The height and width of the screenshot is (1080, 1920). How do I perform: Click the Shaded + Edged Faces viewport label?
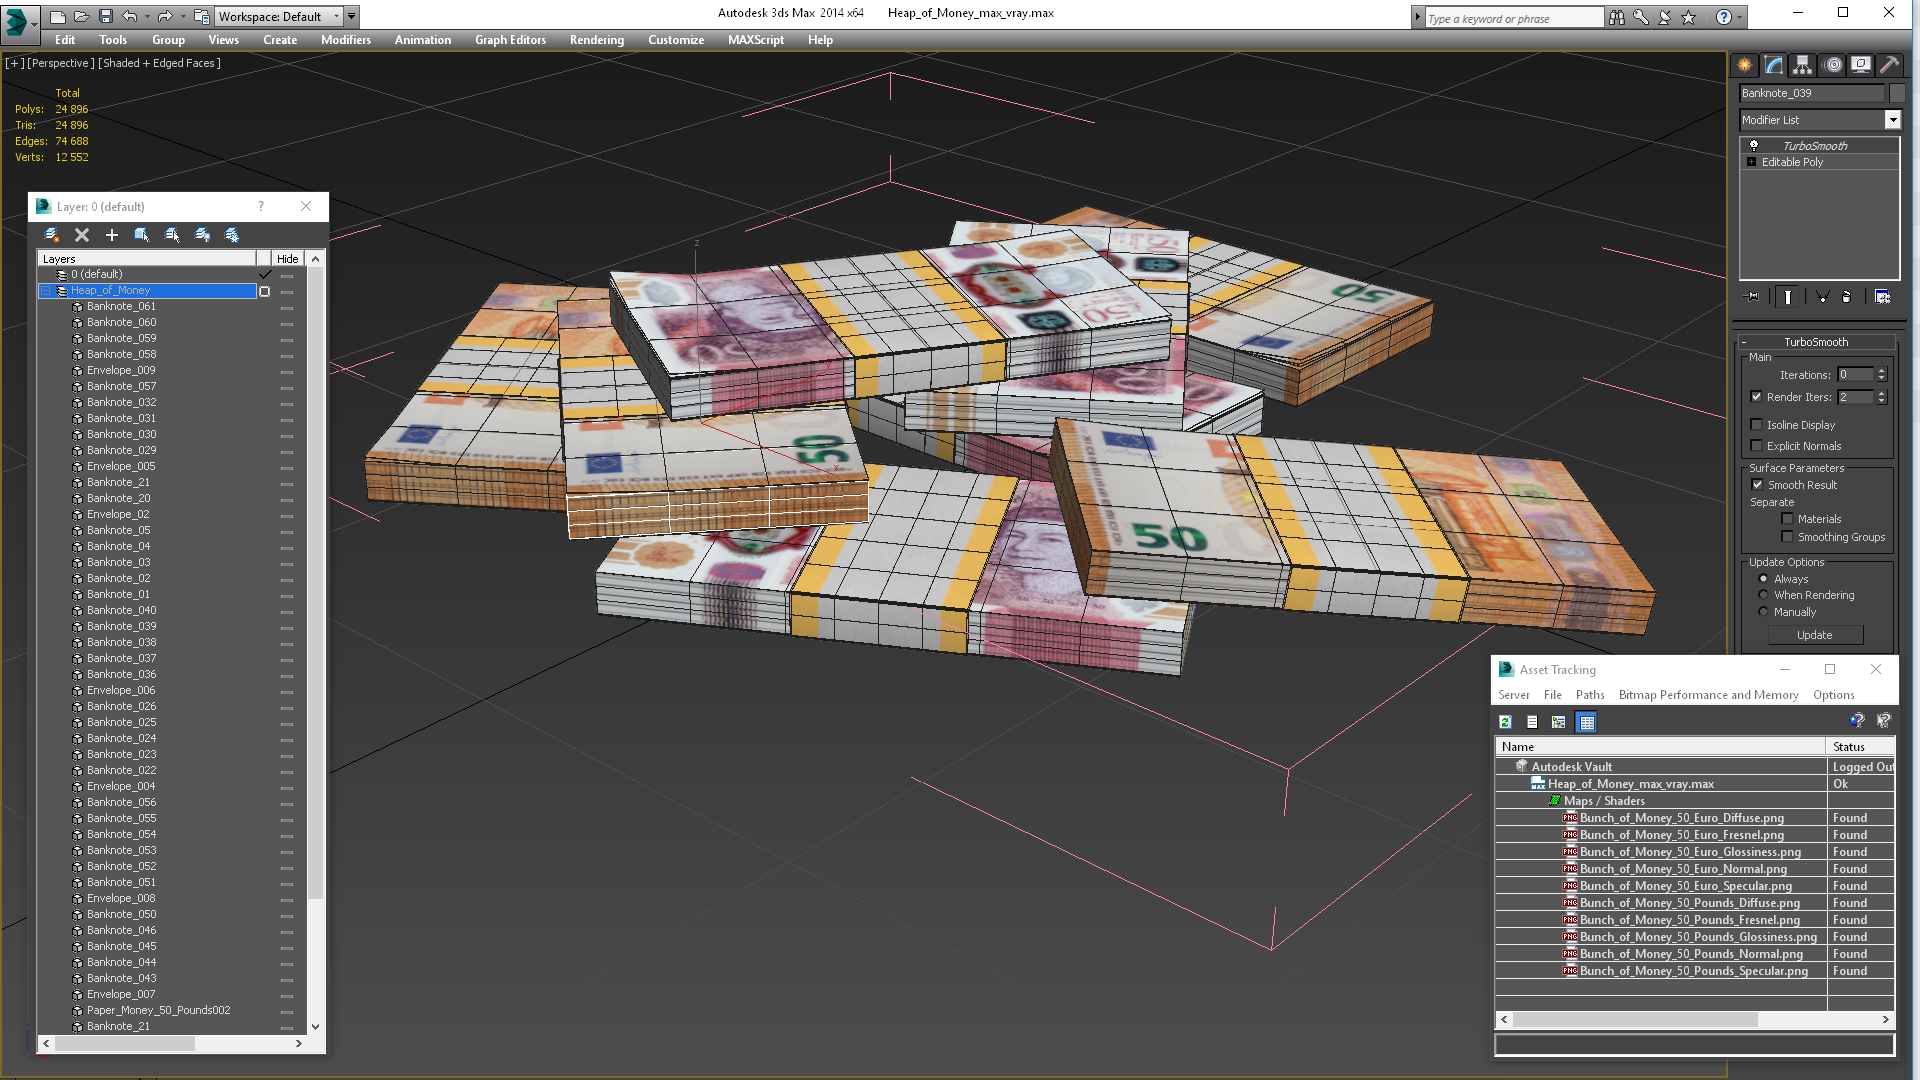tap(159, 63)
